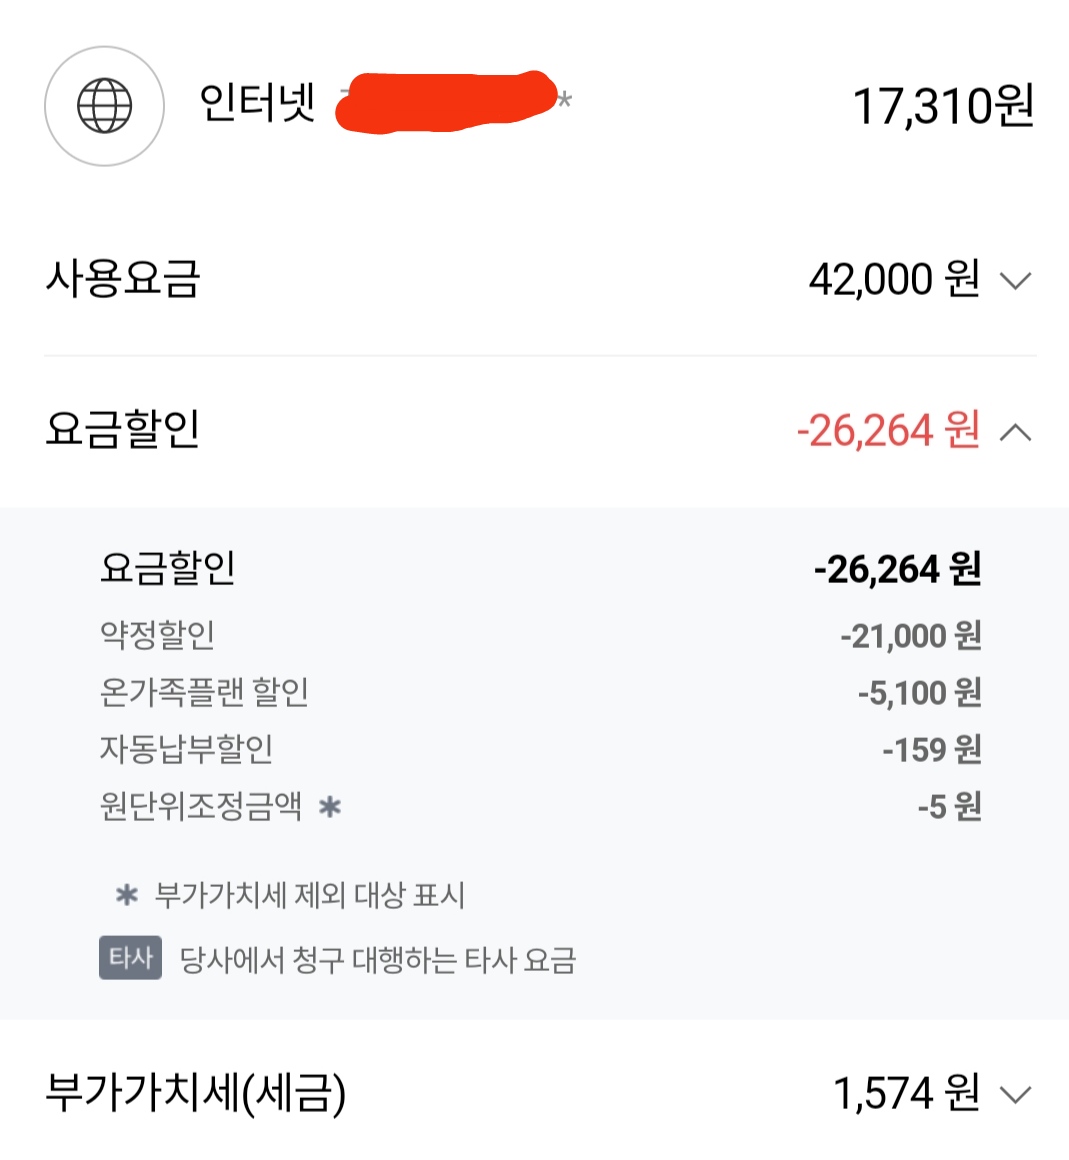Image resolution: width=1069 pixels, height=1160 pixels.
Task: Click the 타사 badge icon
Action: coord(130,958)
